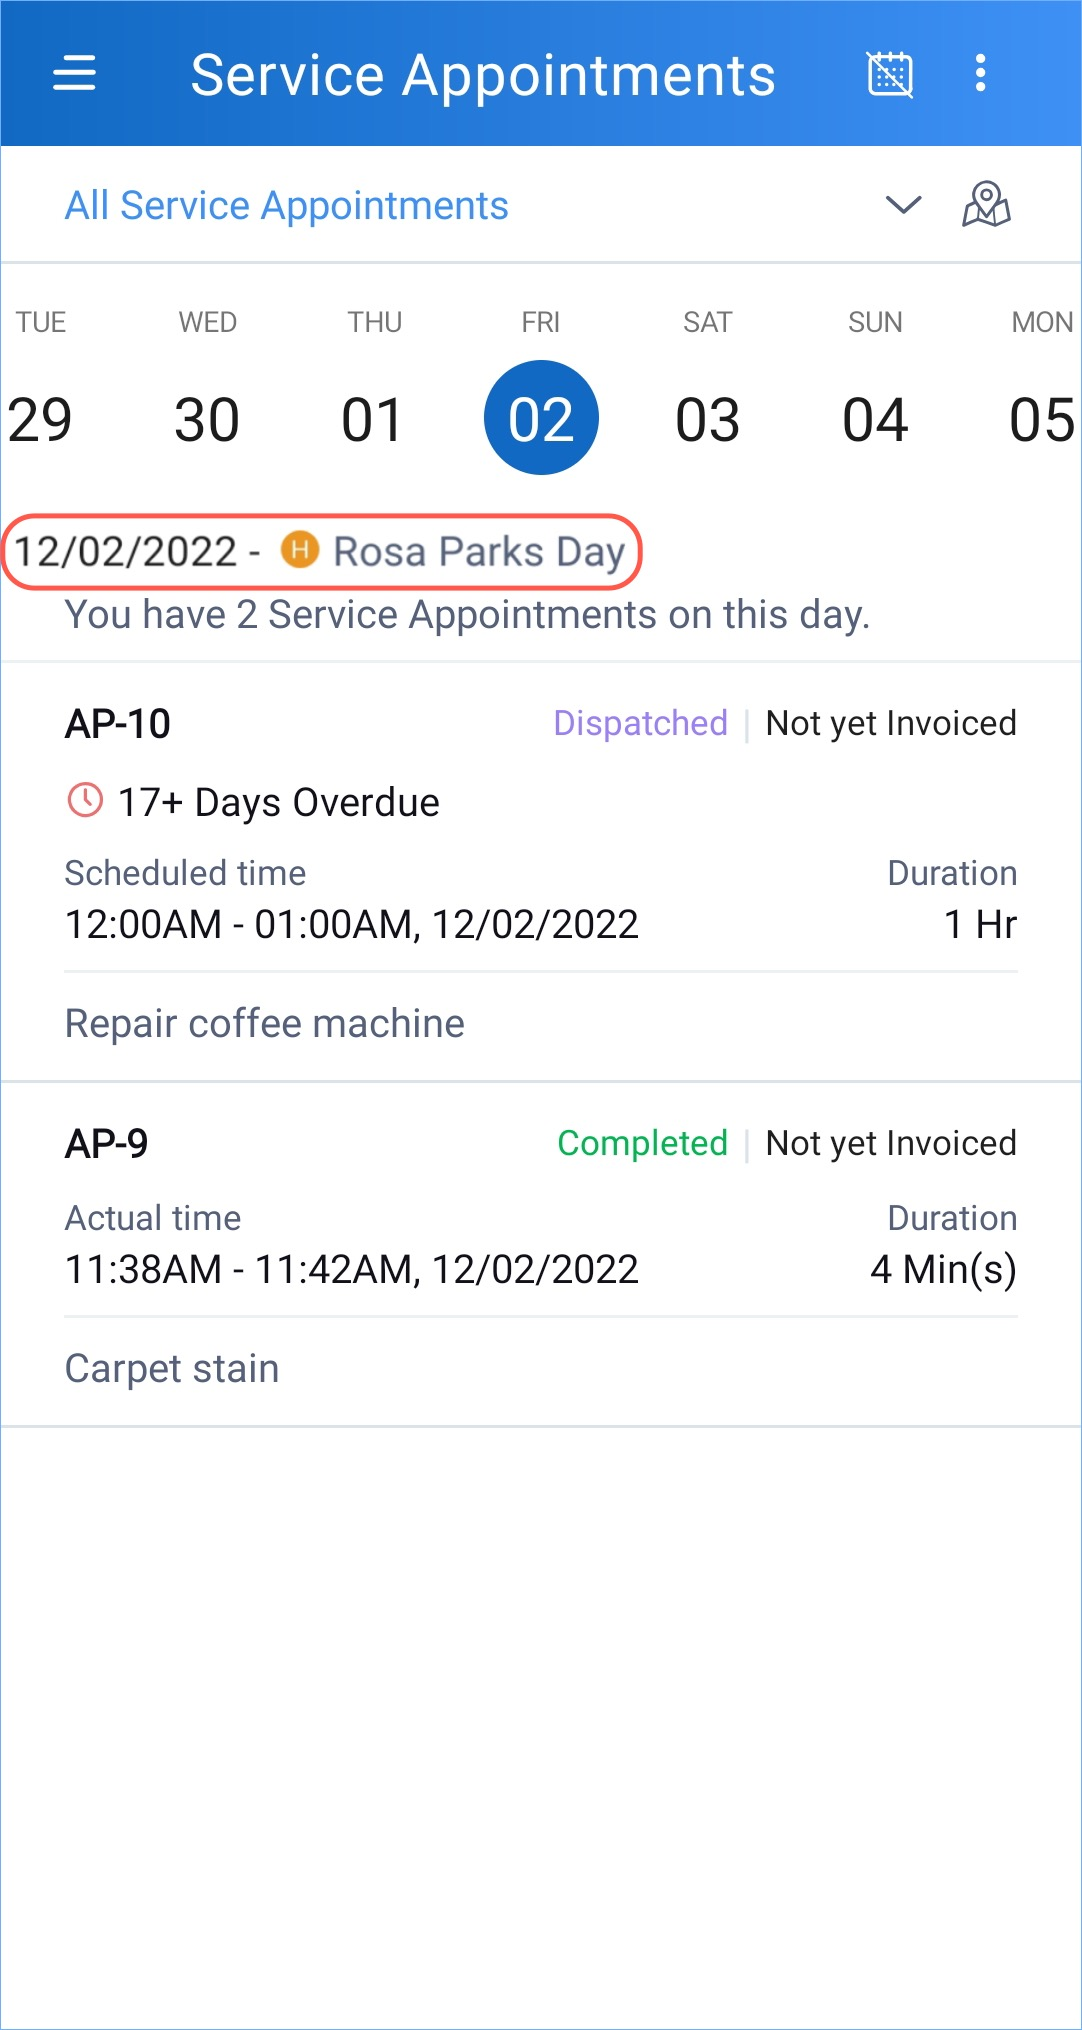This screenshot has width=1082, height=2030.
Task: Tap the Rosa Parks Day holiday label
Action: click(x=479, y=552)
